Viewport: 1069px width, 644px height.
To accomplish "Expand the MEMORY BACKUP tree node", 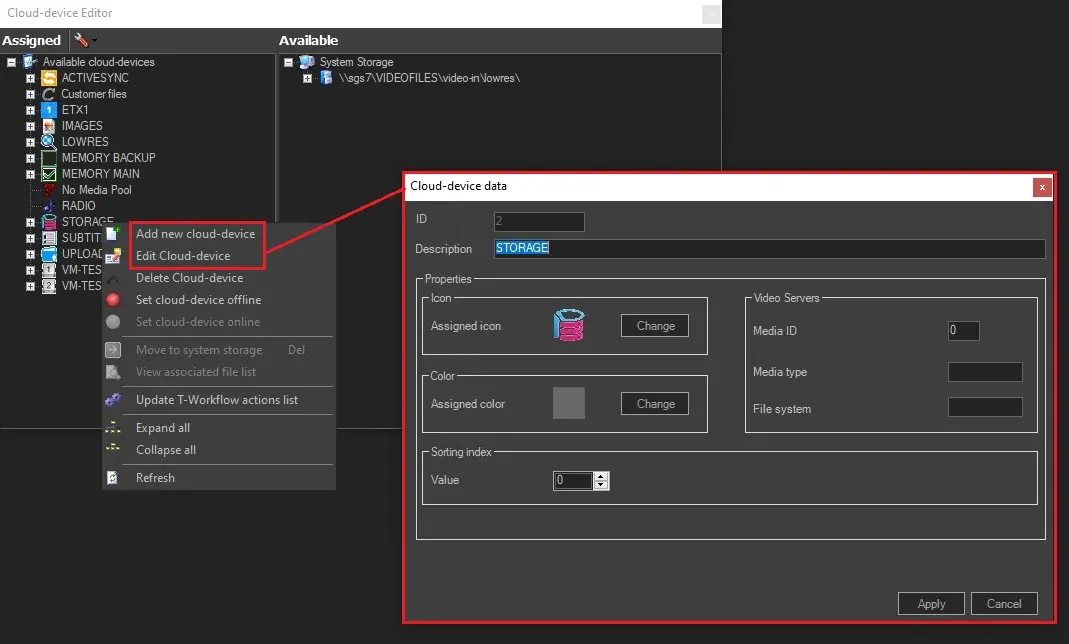I will tap(31, 158).
